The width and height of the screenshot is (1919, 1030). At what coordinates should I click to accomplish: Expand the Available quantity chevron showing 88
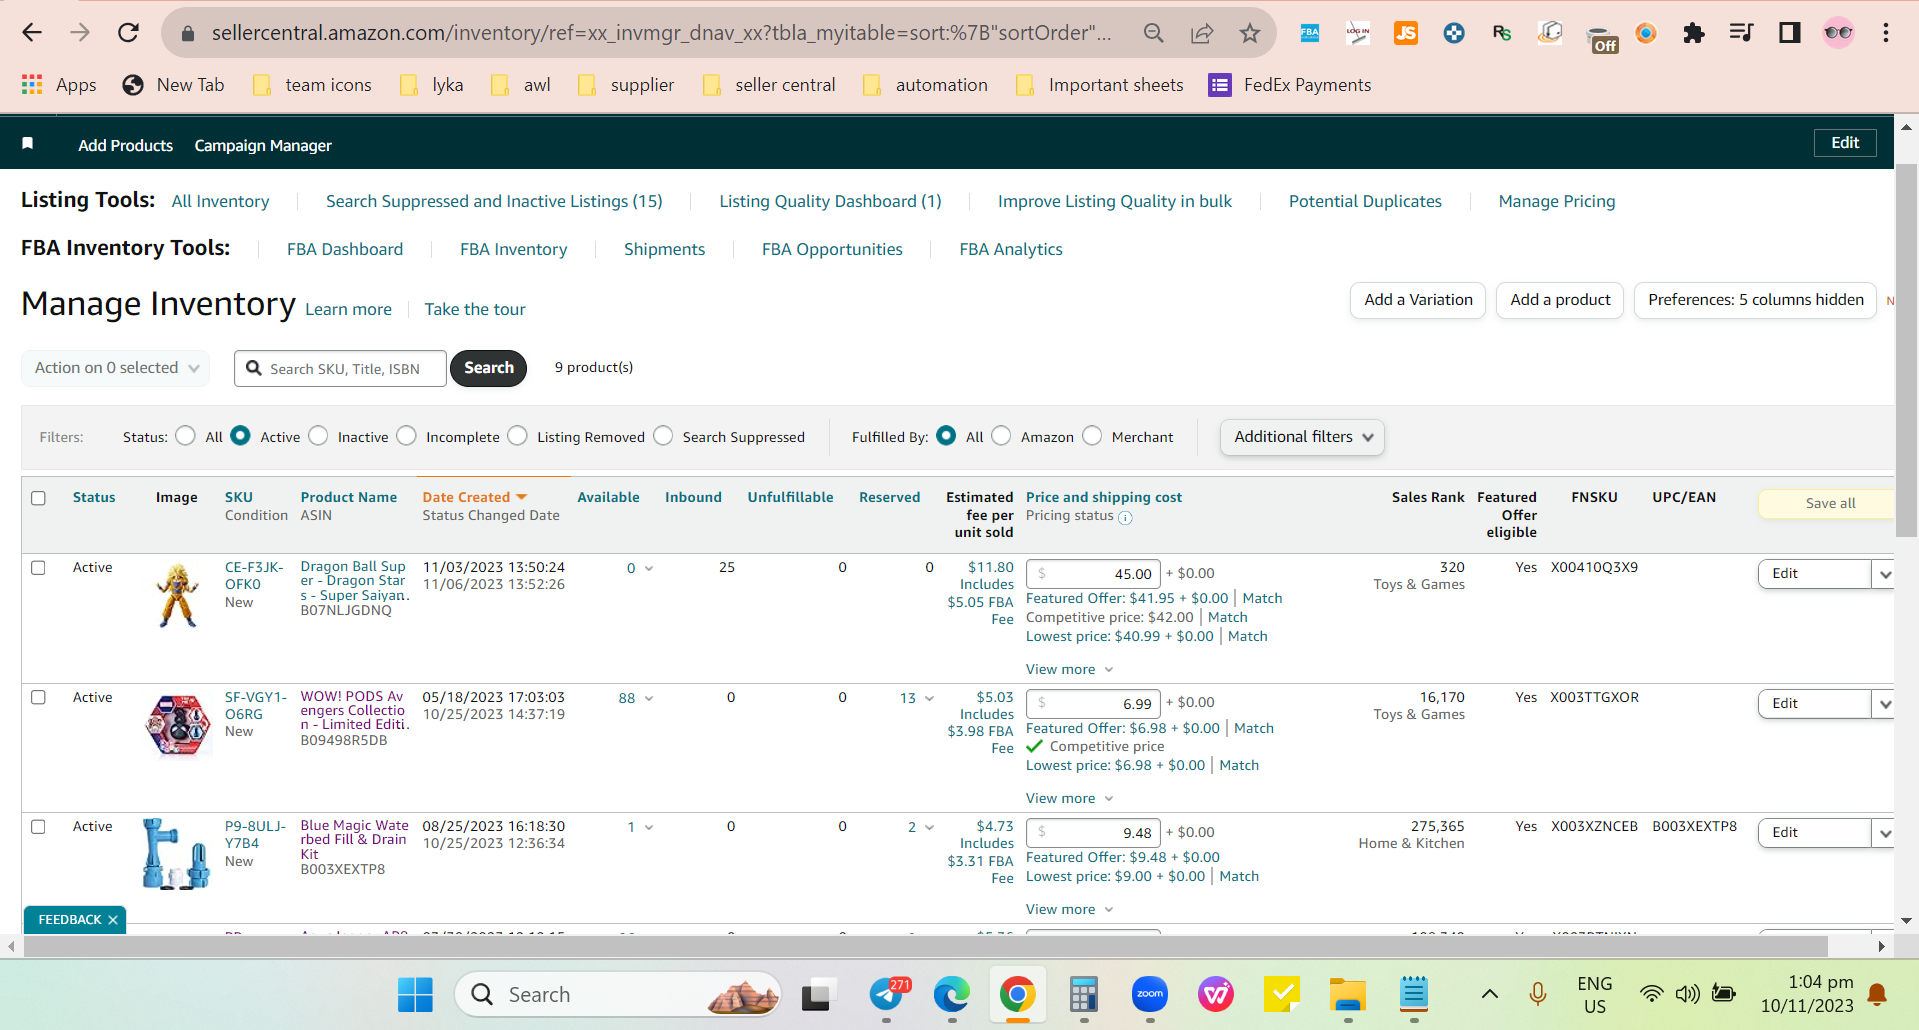(x=649, y=699)
